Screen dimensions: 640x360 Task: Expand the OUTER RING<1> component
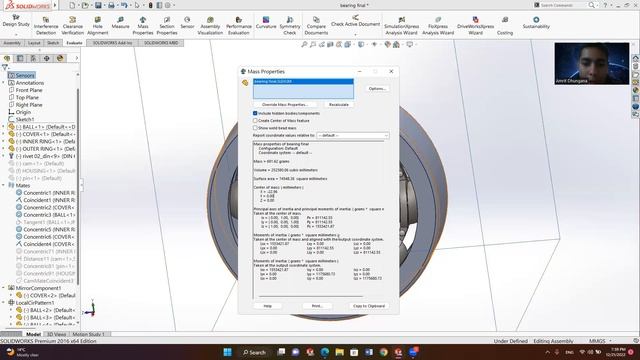[4, 149]
